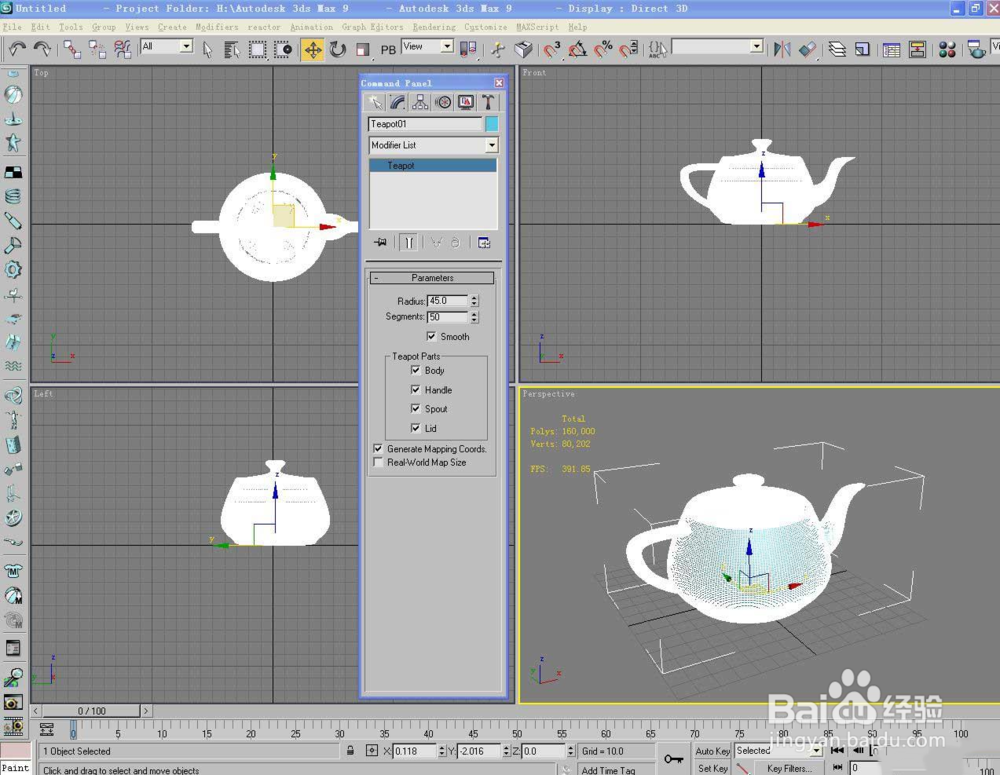Open Key Filters dialog

pyautogui.click(x=789, y=768)
